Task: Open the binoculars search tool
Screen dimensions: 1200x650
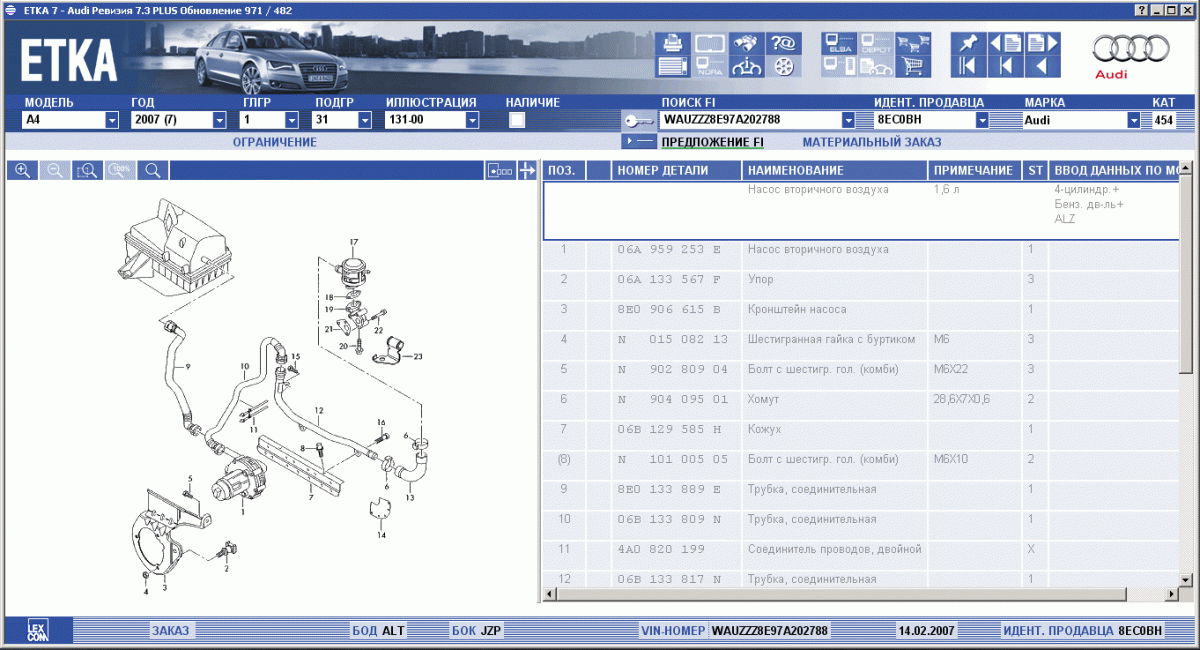Action: click(746, 43)
